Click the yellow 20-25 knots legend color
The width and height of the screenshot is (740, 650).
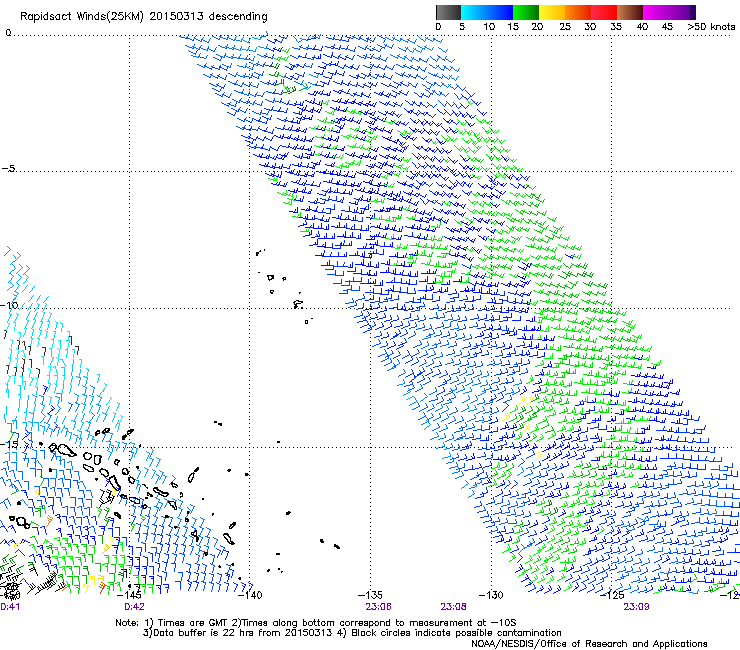tap(552, 12)
